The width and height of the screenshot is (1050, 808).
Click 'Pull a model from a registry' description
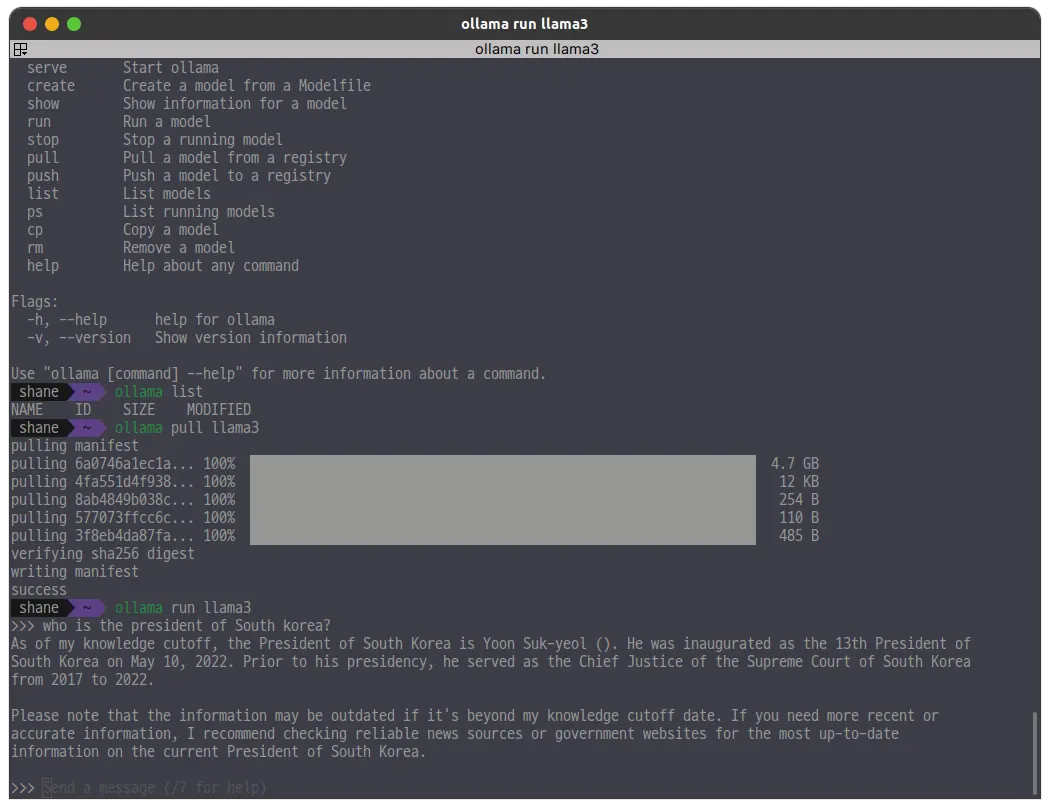(234, 158)
